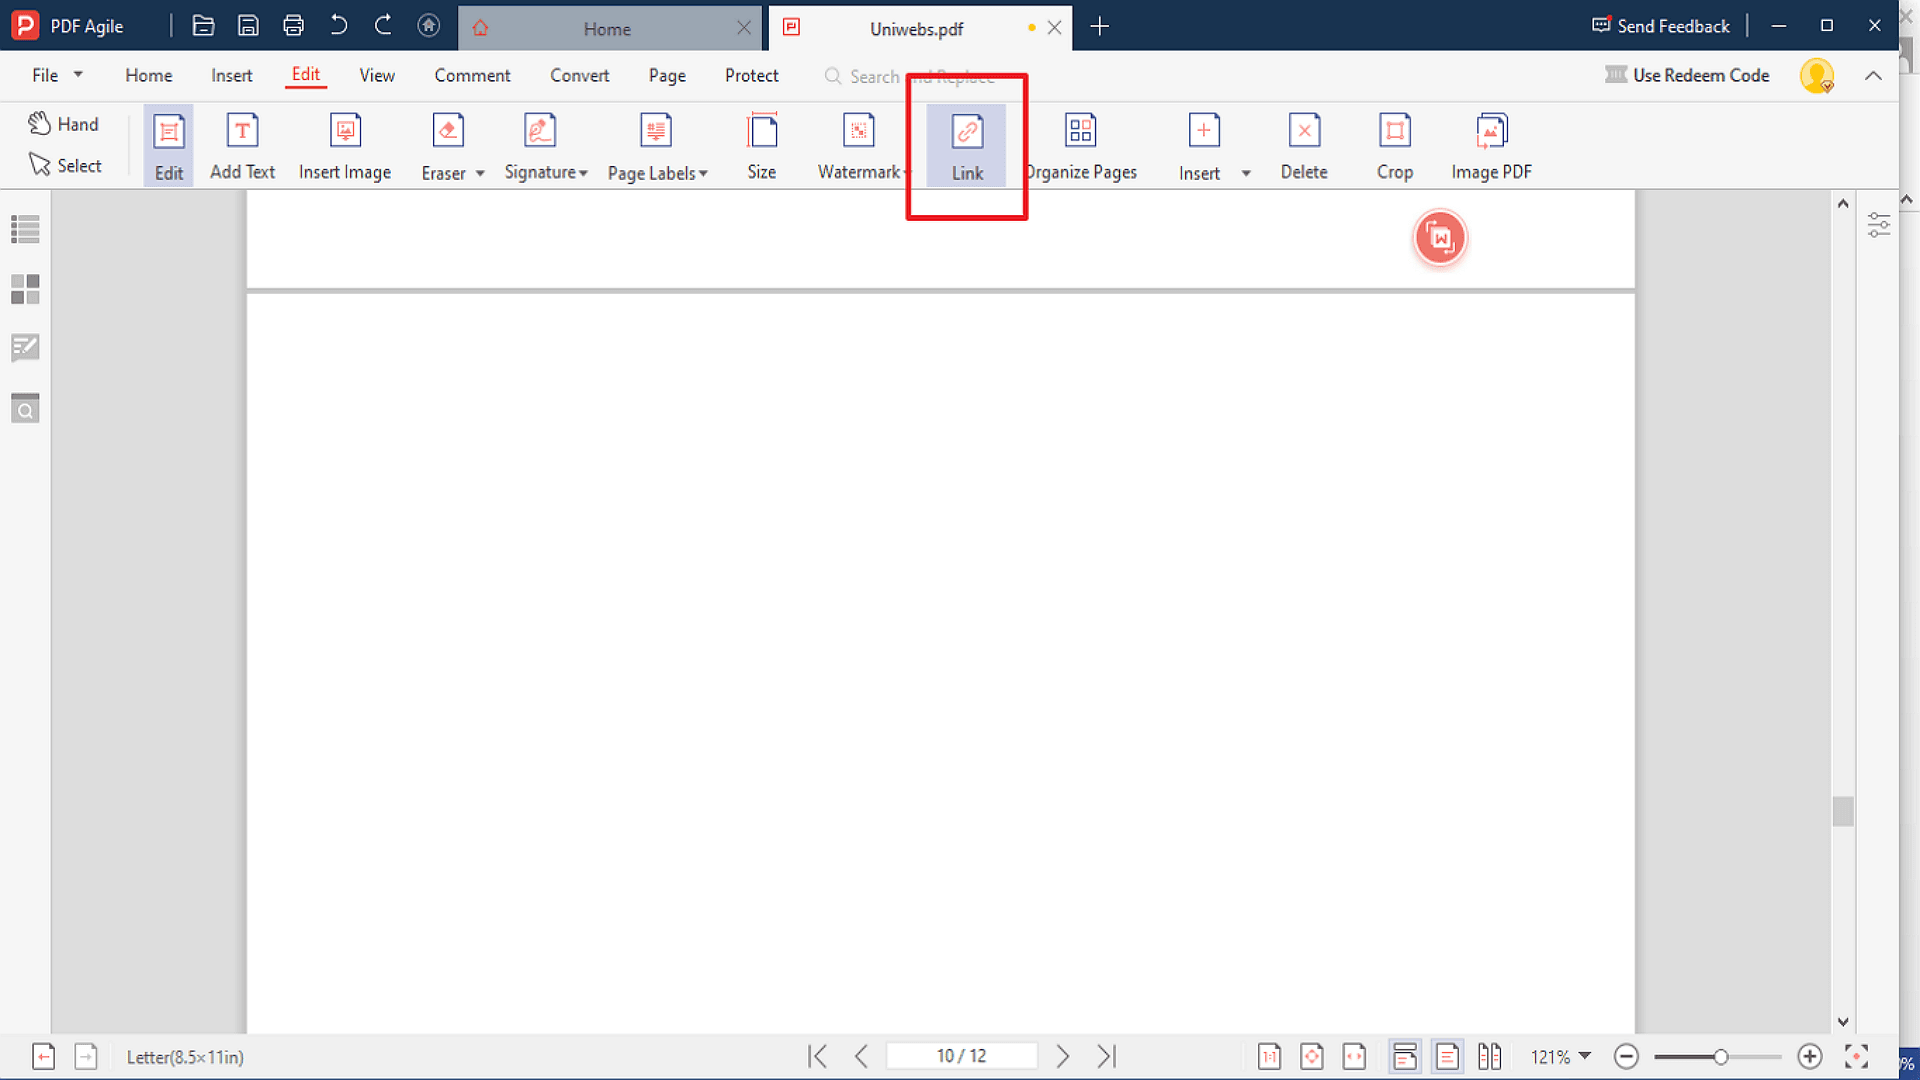The width and height of the screenshot is (1920, 1080).
Task: Go to the previous page
Action: (x=861, y=1056)
